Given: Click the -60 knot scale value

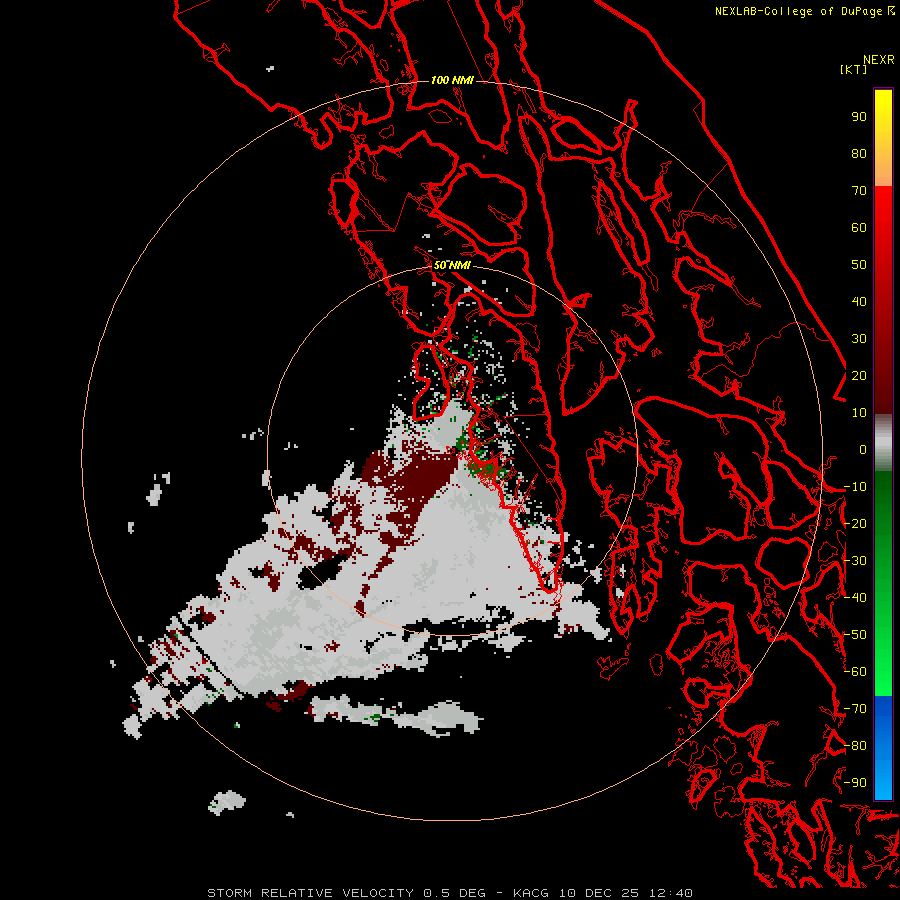Looking at the screenshot, I should pos(855,672).
